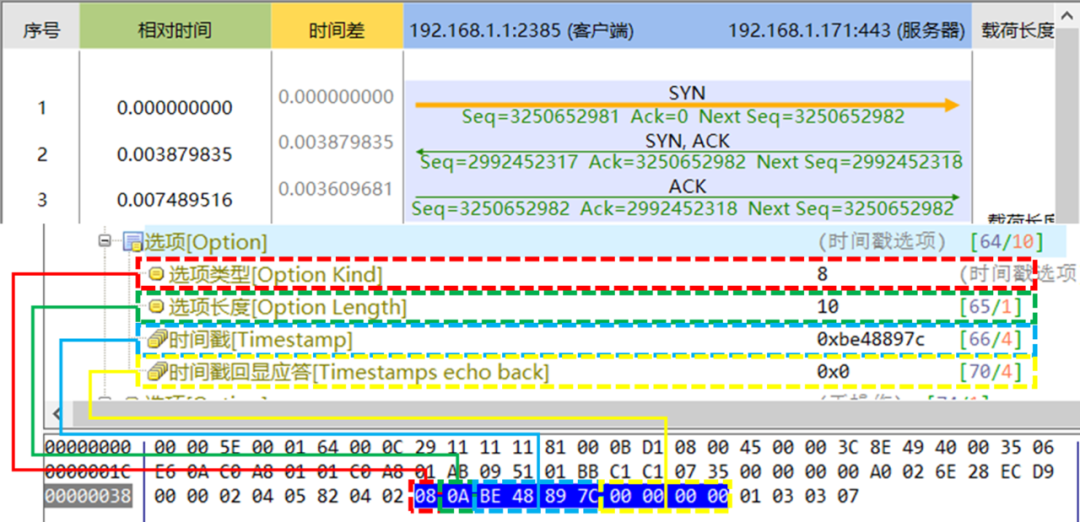Click the option length value 10
Viewport: 1080px width, 522px height.
[x=827, y=307]
